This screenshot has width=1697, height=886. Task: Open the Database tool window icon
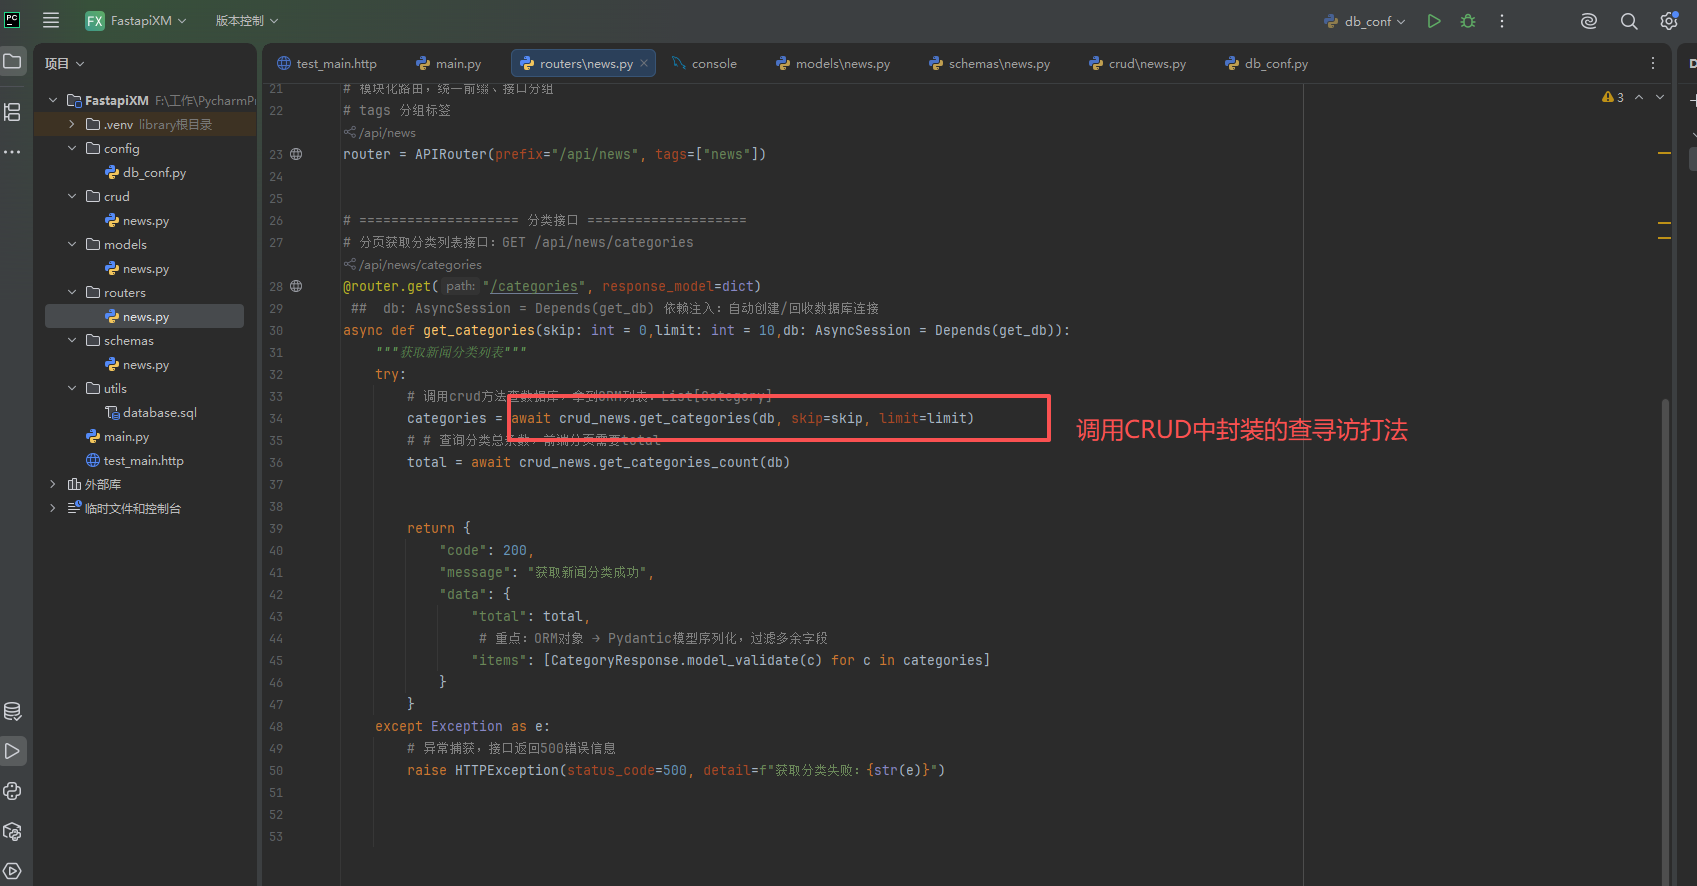[x=13, y=711]
